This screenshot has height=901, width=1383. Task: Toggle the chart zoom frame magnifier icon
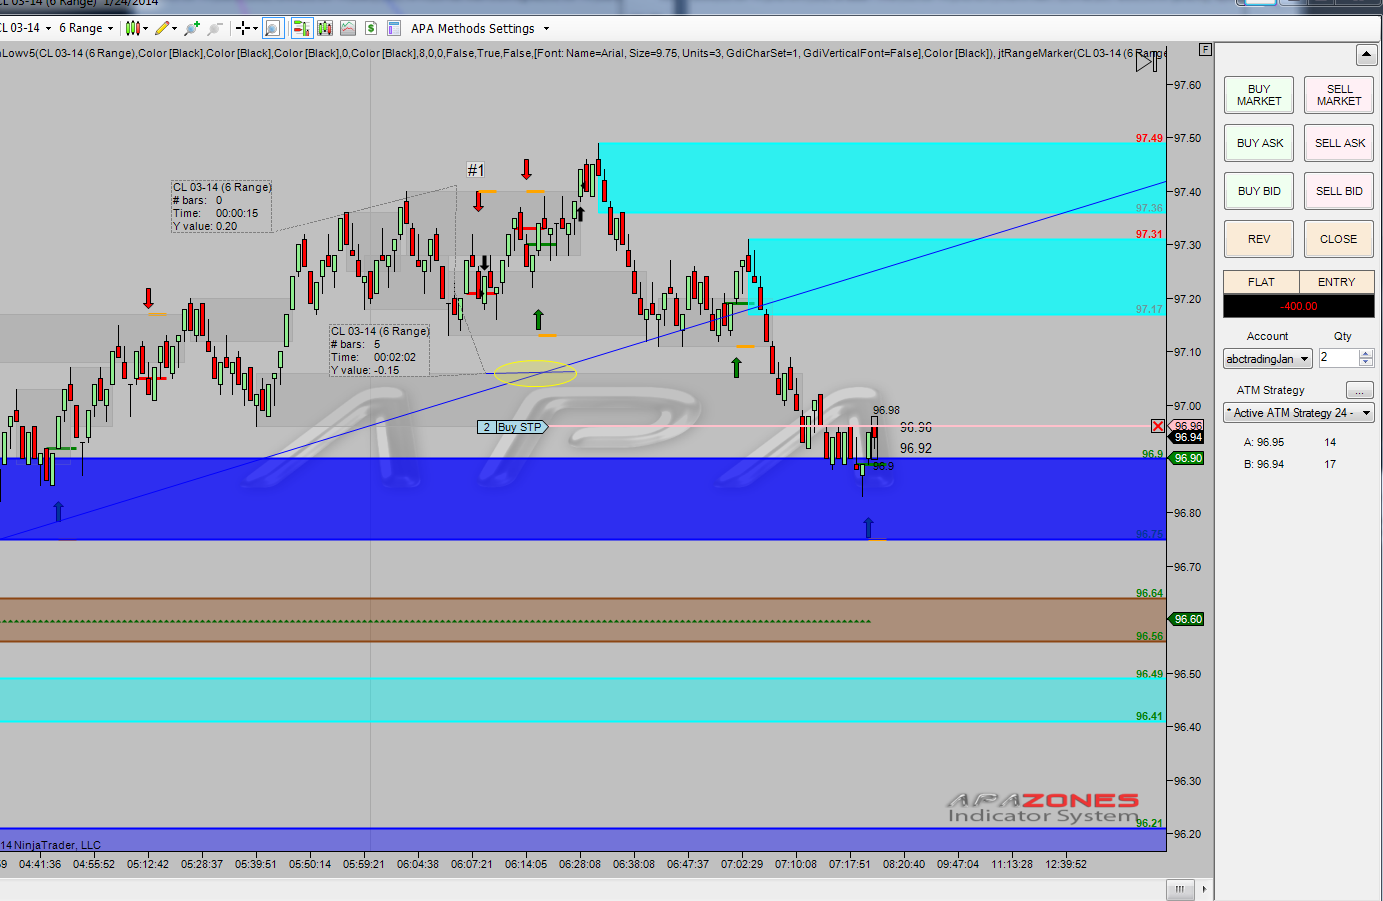[272, 28]
